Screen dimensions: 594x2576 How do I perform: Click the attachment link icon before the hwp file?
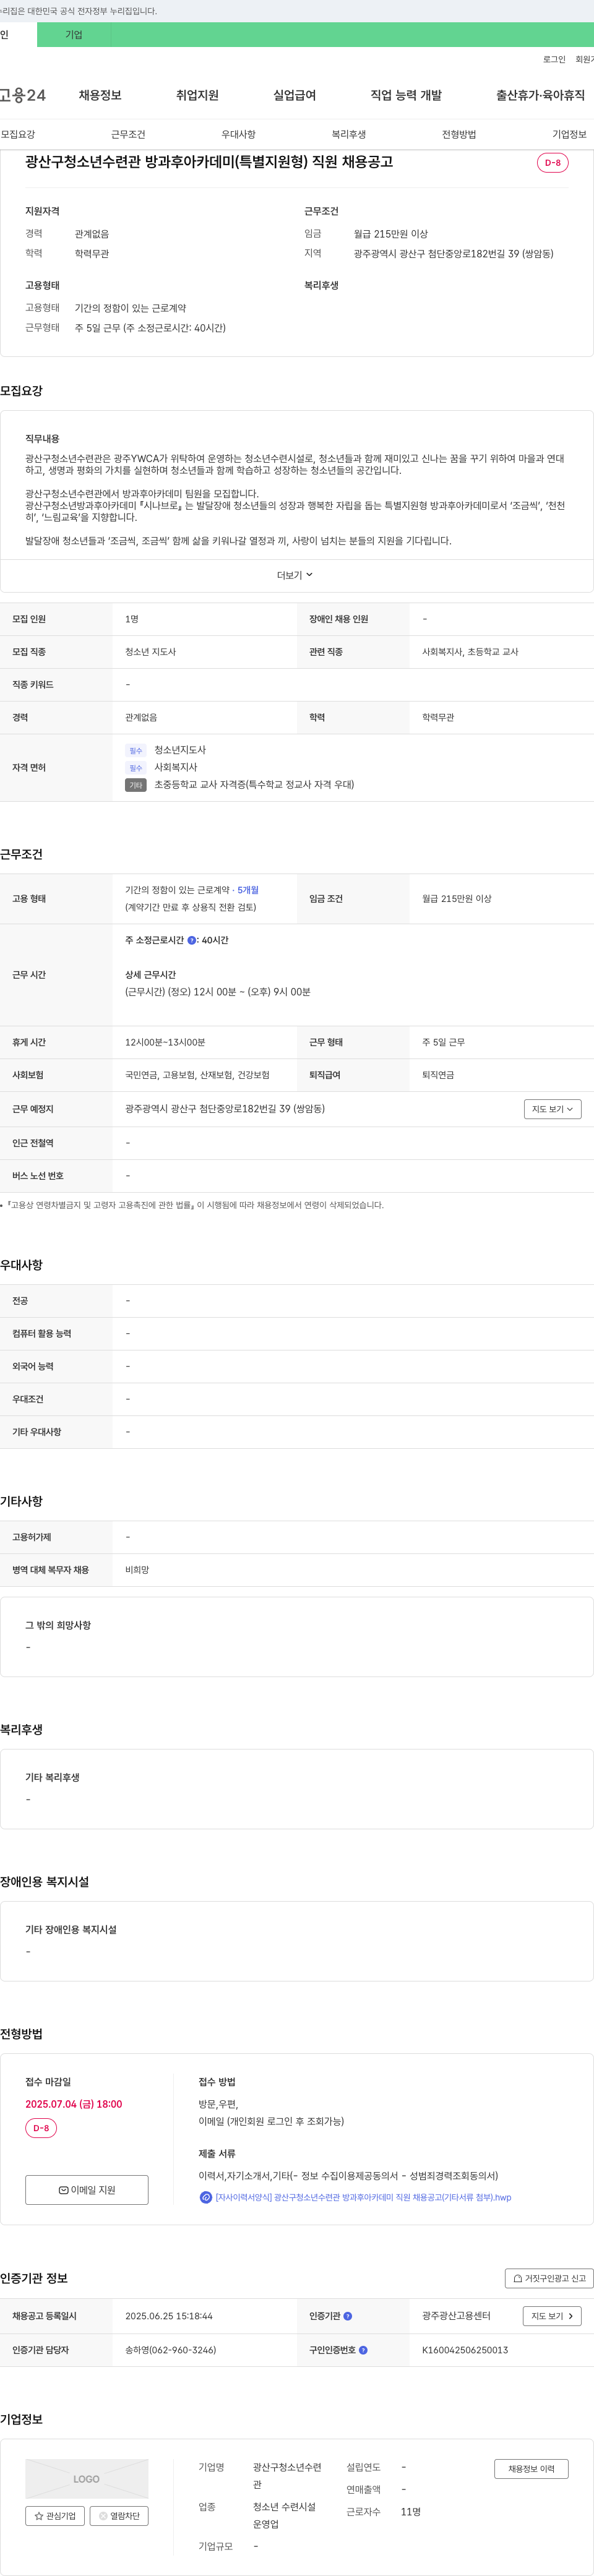tap(206, 2197)
